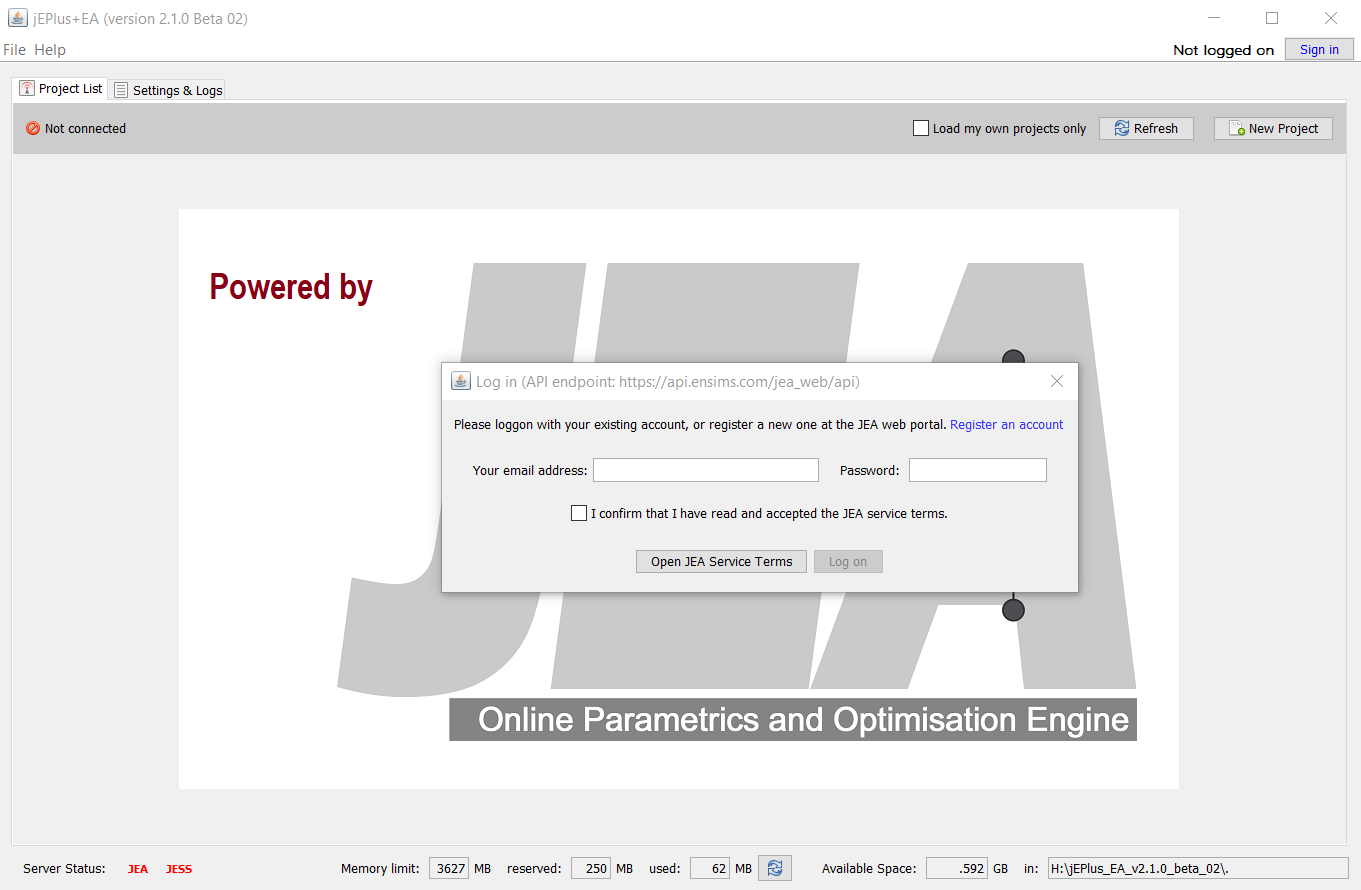Click the Java icon in Log in dialog title

461,381
